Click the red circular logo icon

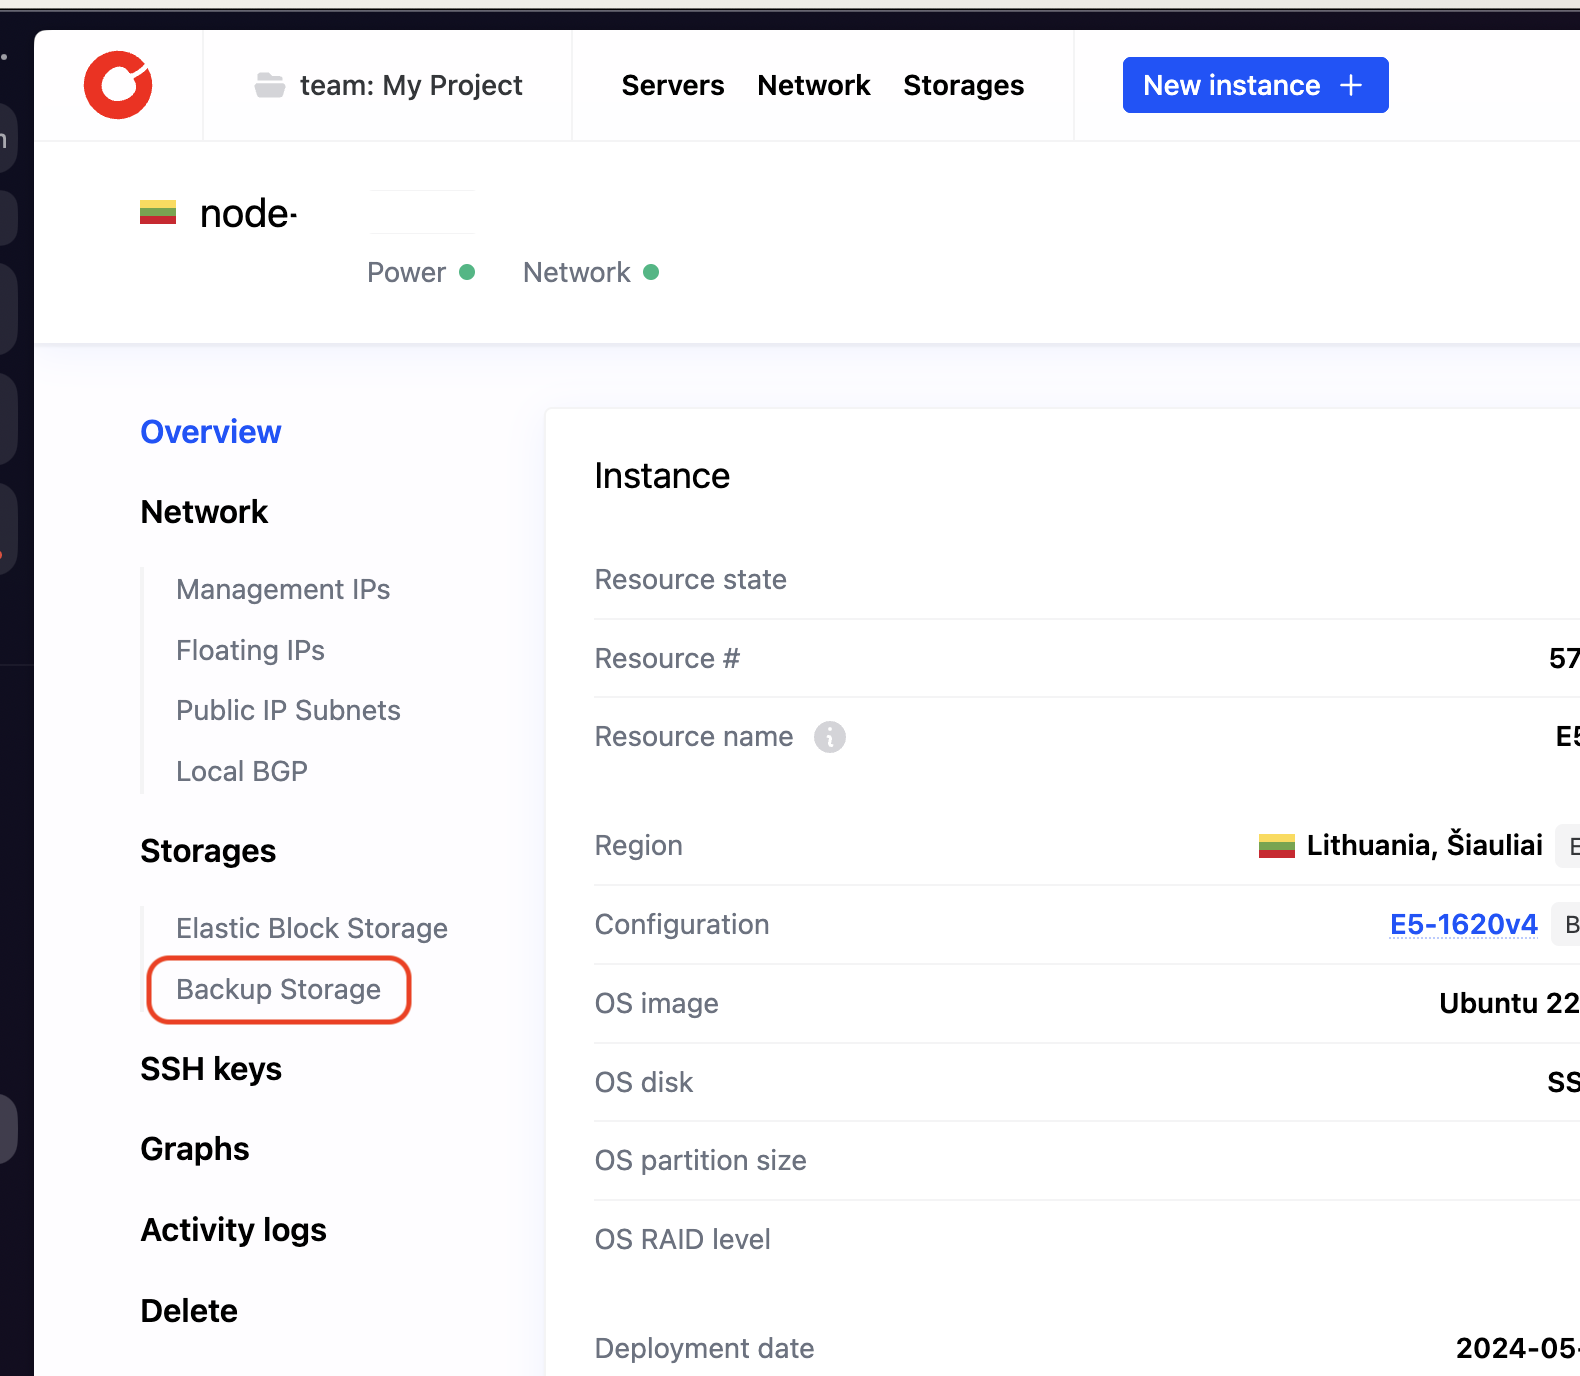[x=118, y=85]
